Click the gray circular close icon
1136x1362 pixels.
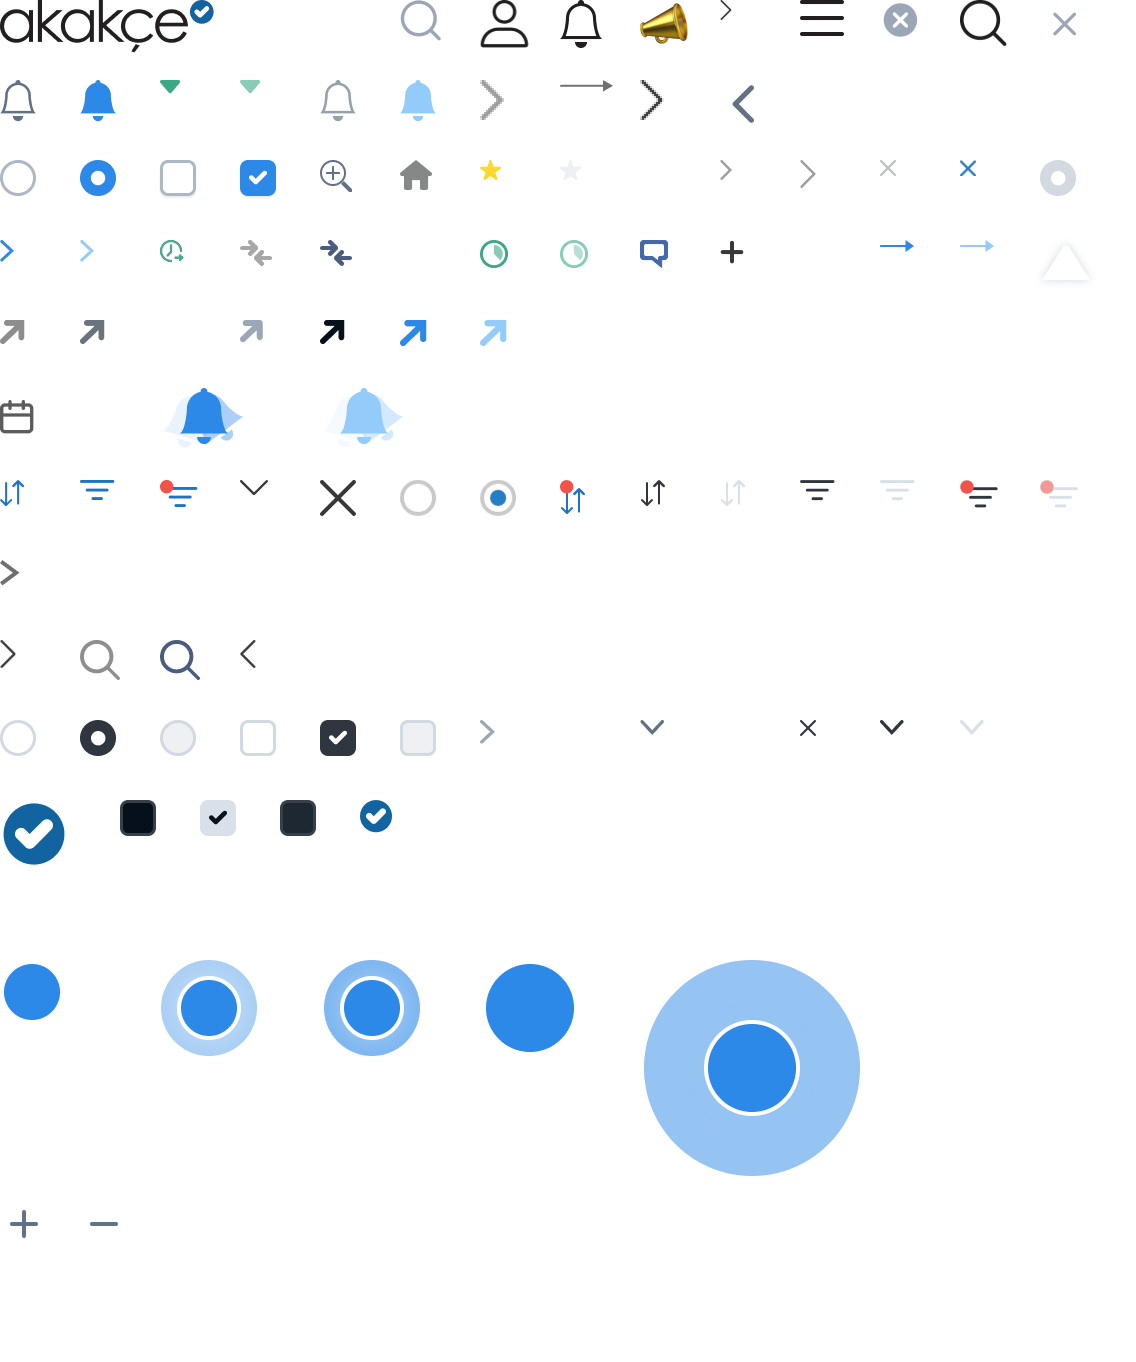coord(900,20)
